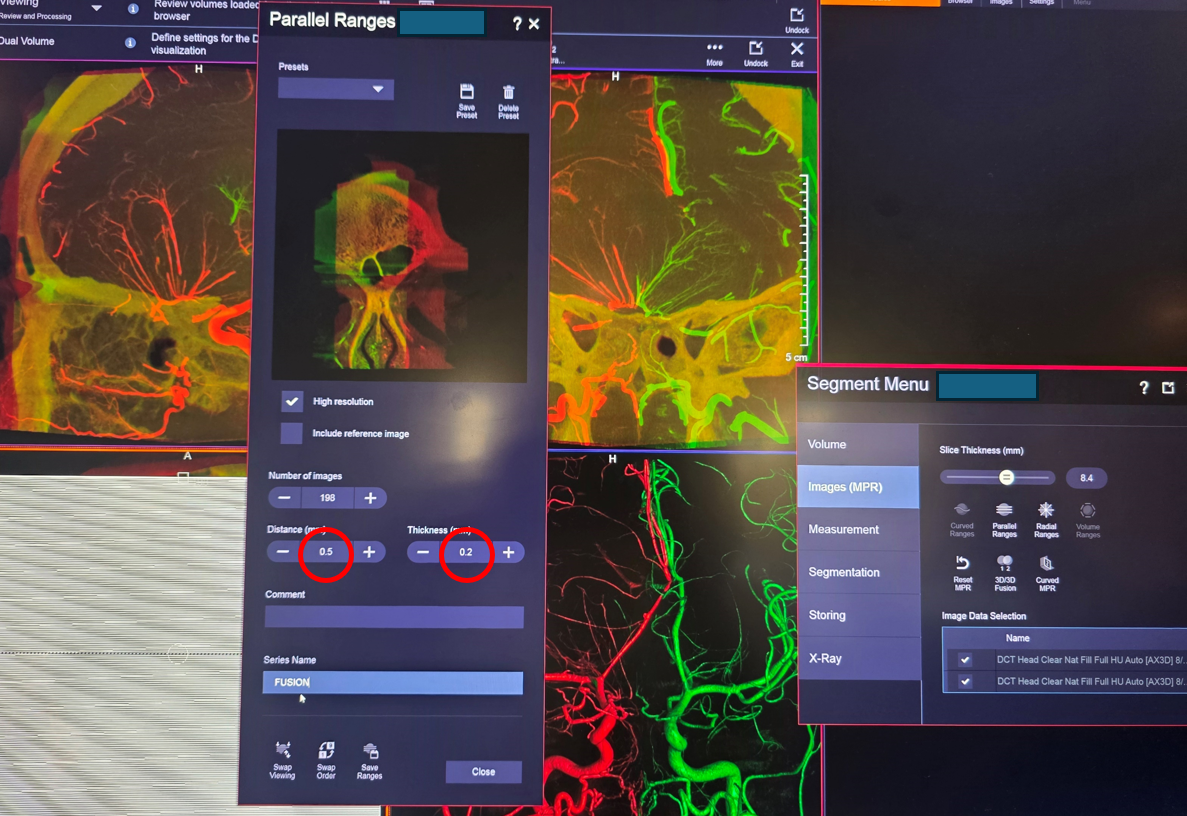
Task: Adjust the Slice Thickness slider handle
Action: pyautogui.click(x=1007, y=478)
